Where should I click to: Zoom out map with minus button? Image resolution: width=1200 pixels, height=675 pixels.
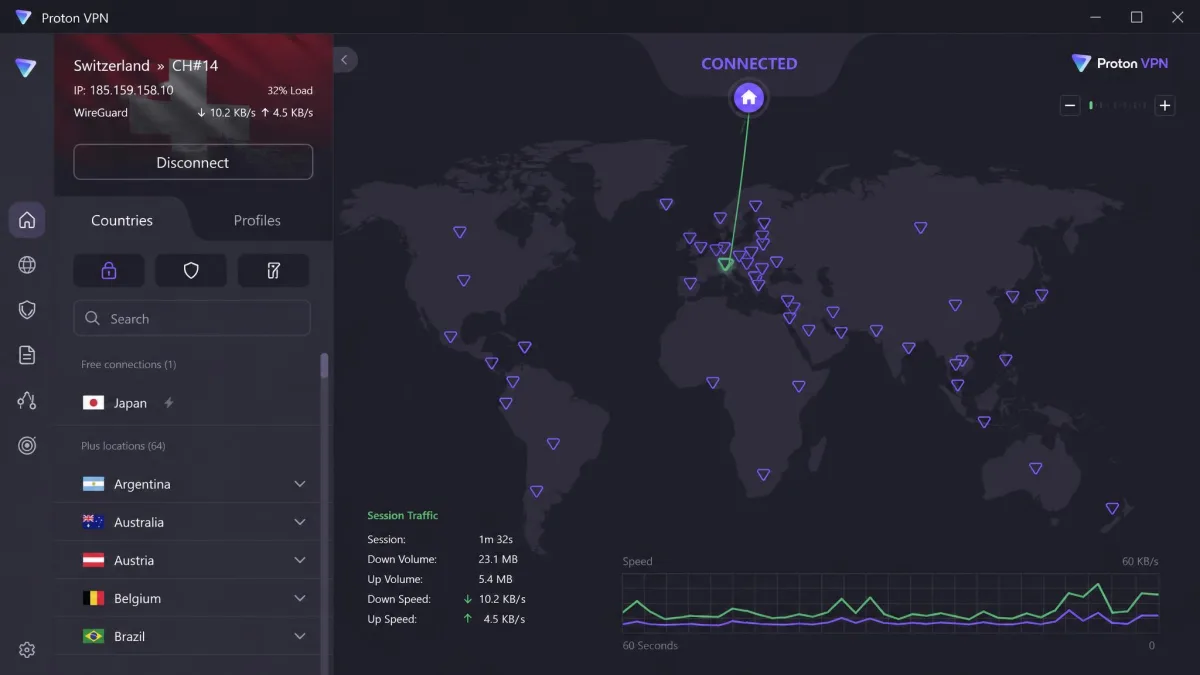click(1070, 105)
